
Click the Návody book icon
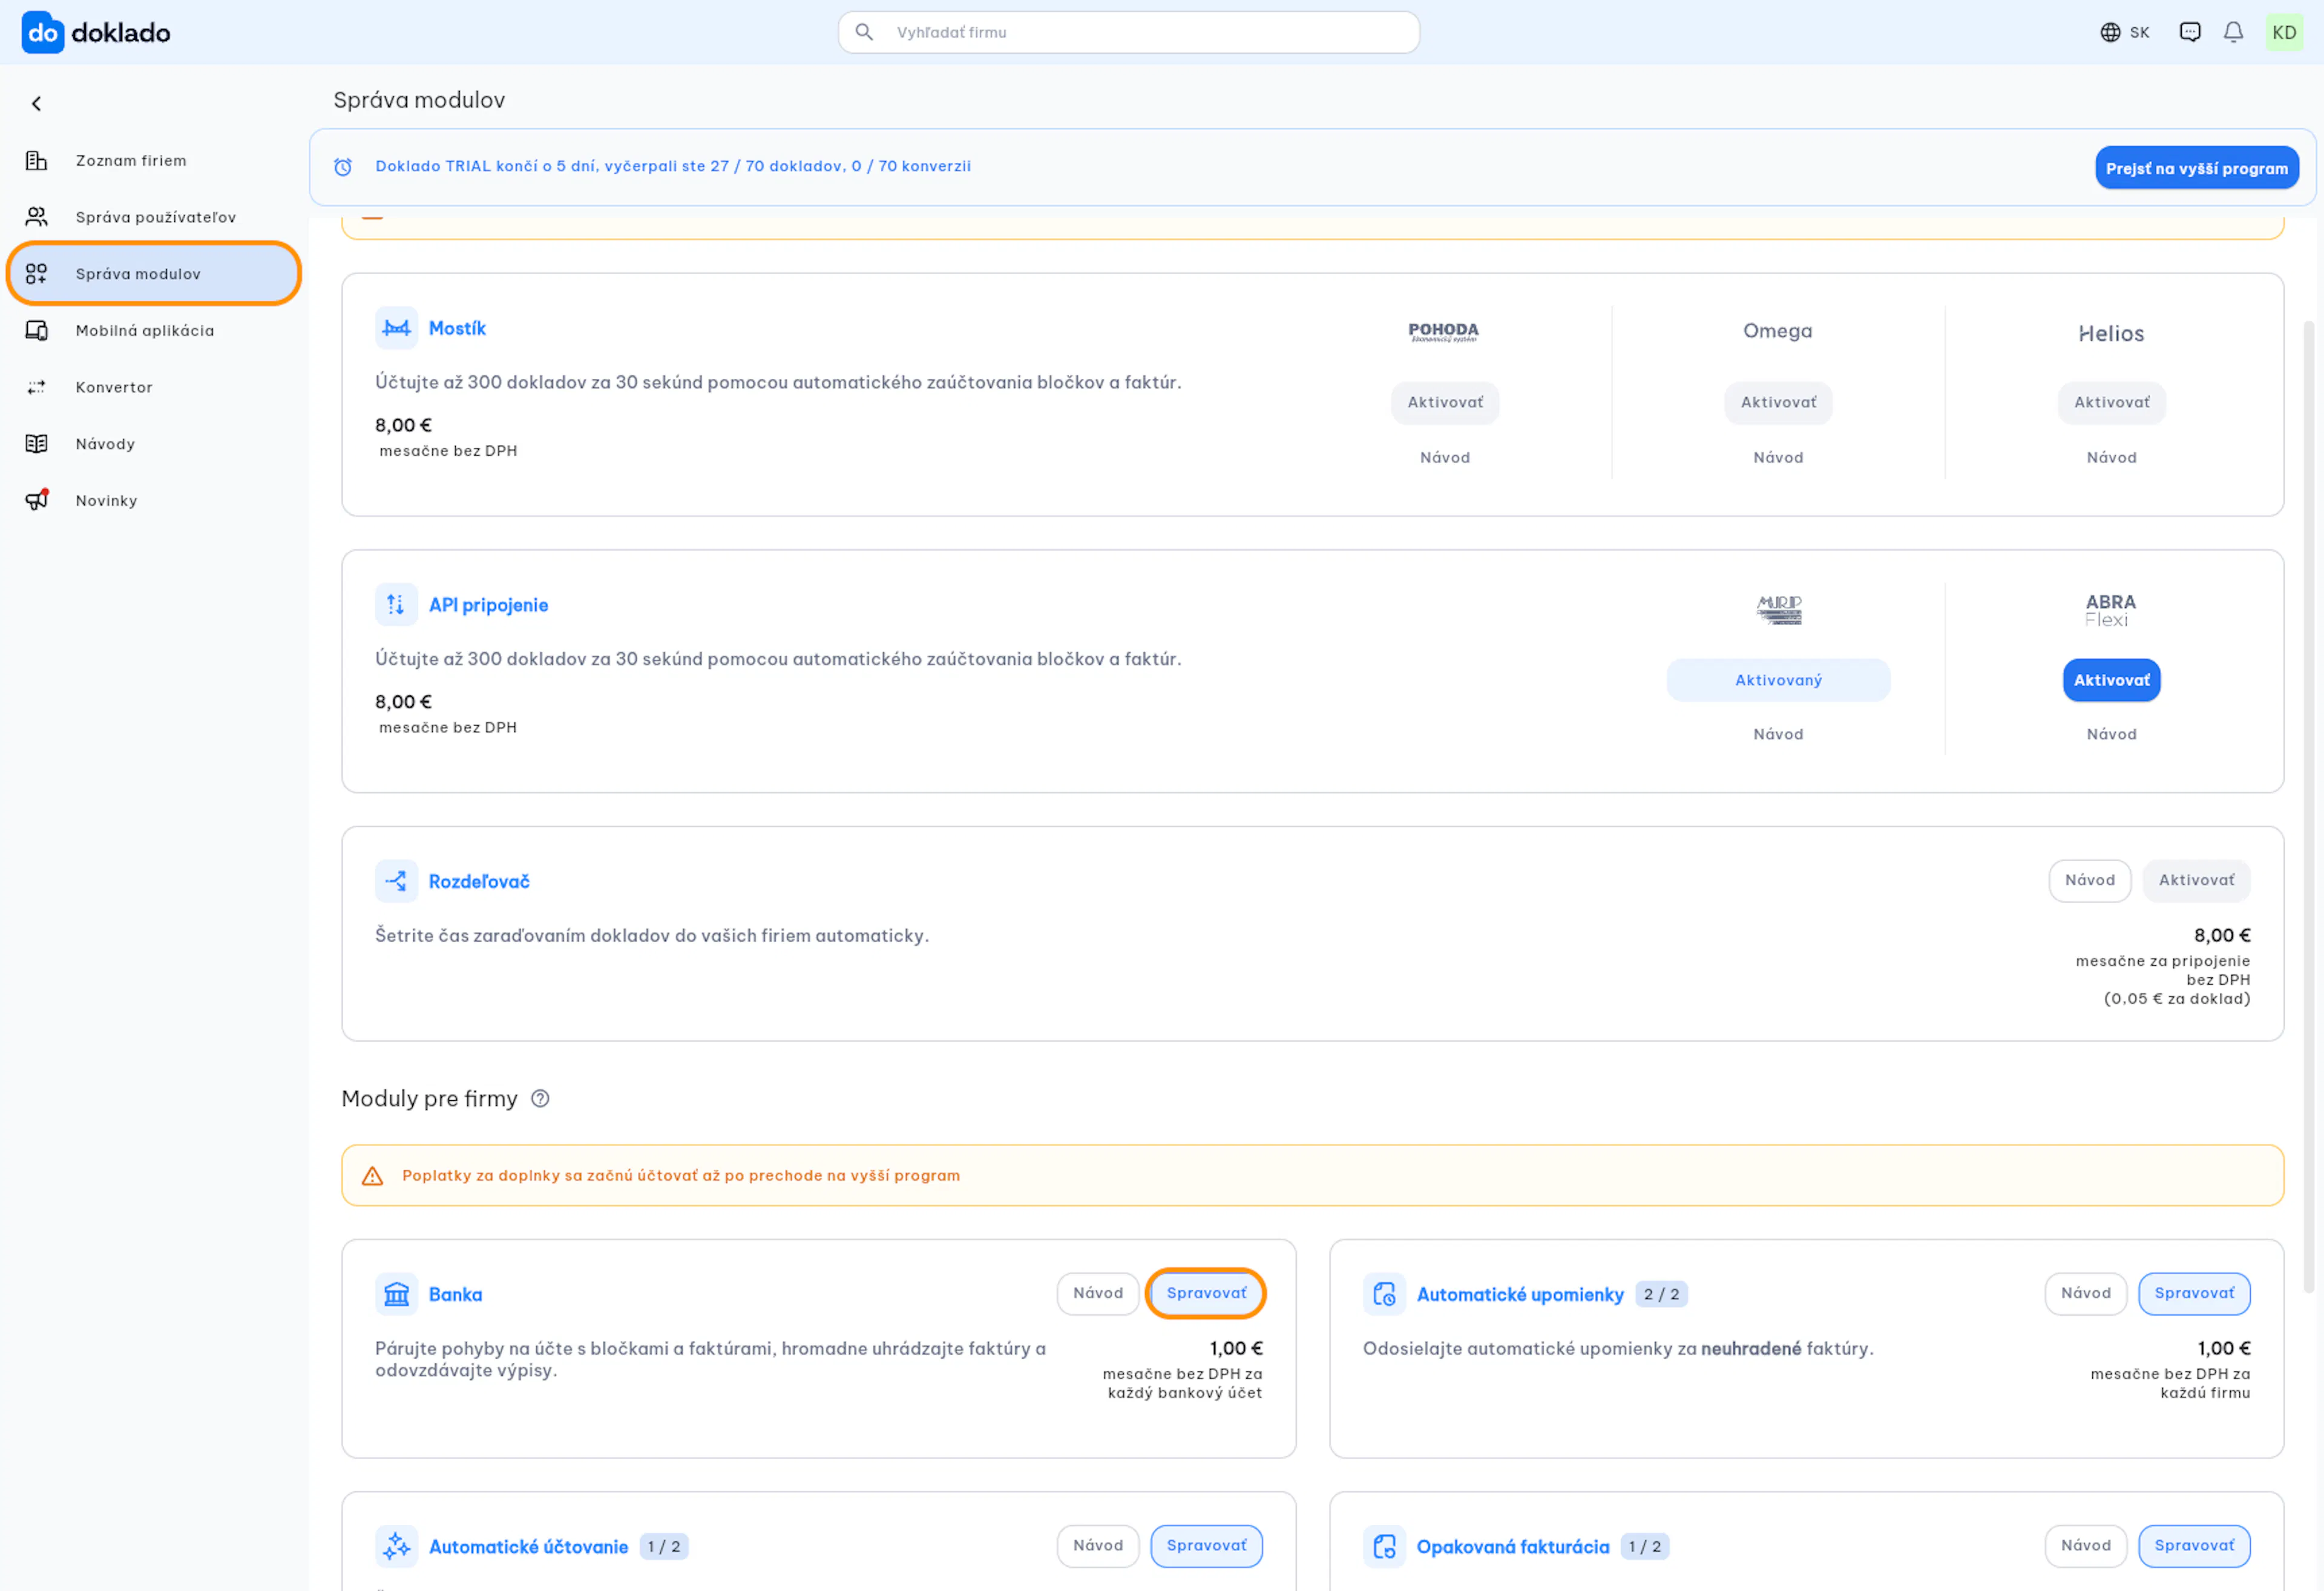tap(36, 444)
